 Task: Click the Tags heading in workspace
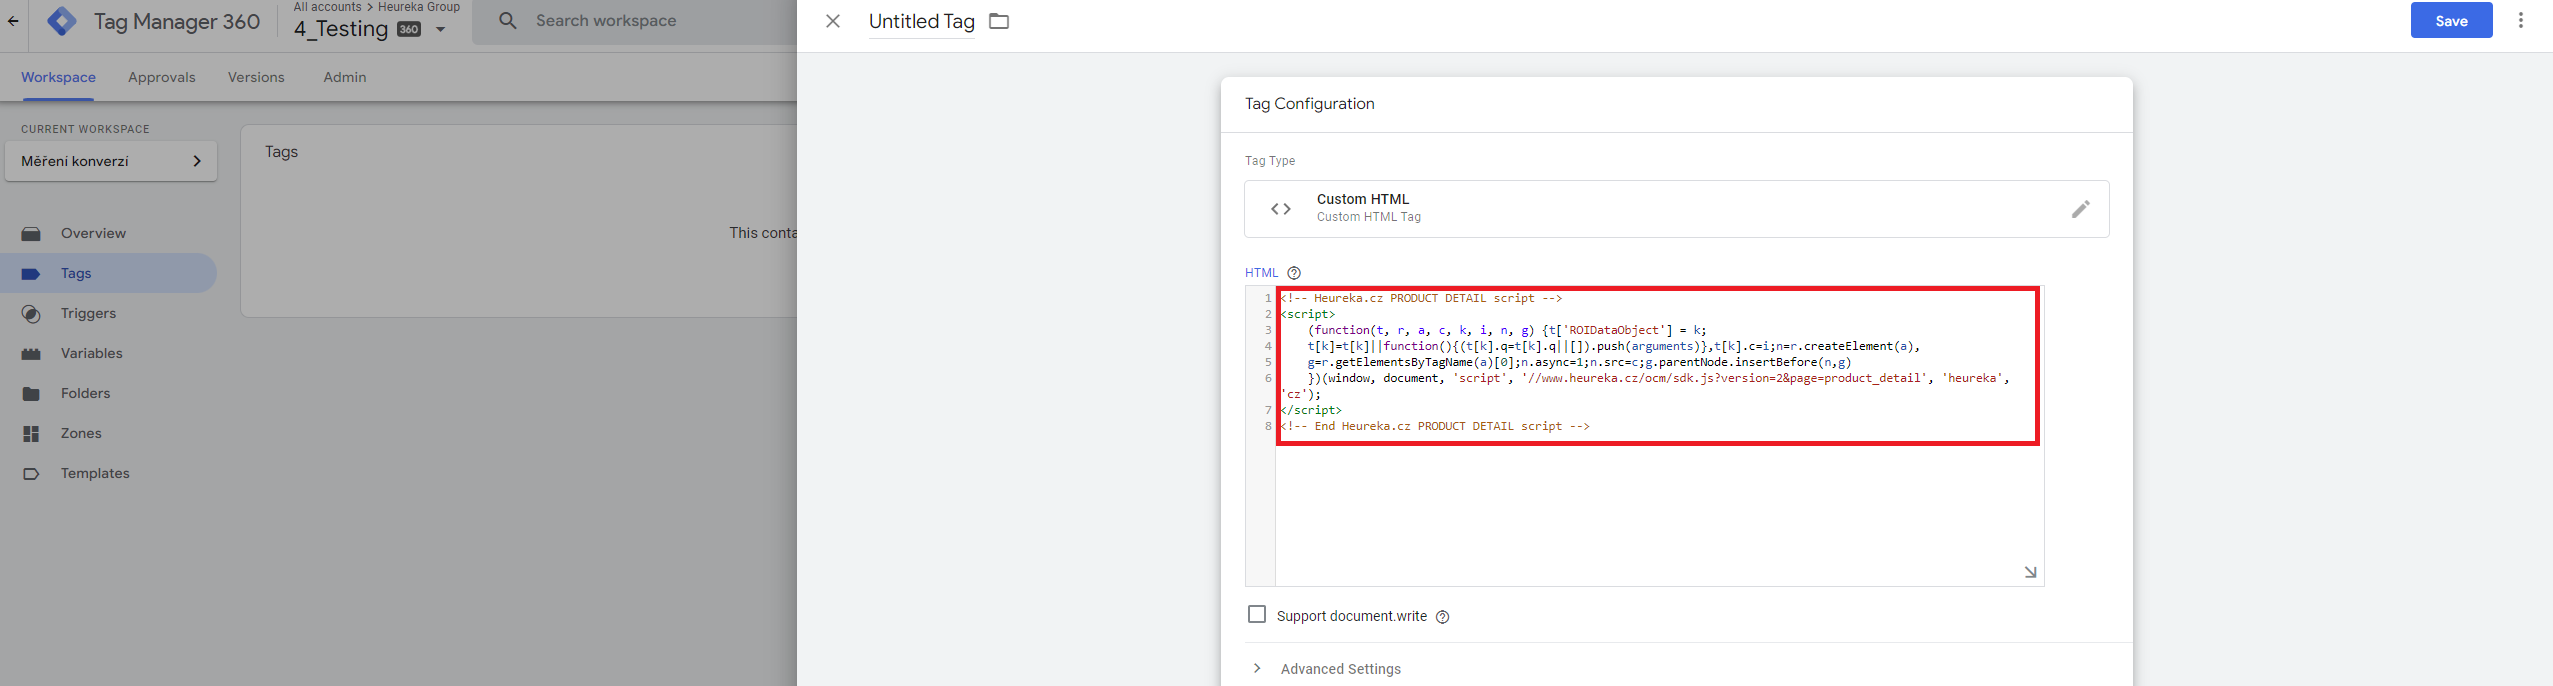click(x=281, y=152)
